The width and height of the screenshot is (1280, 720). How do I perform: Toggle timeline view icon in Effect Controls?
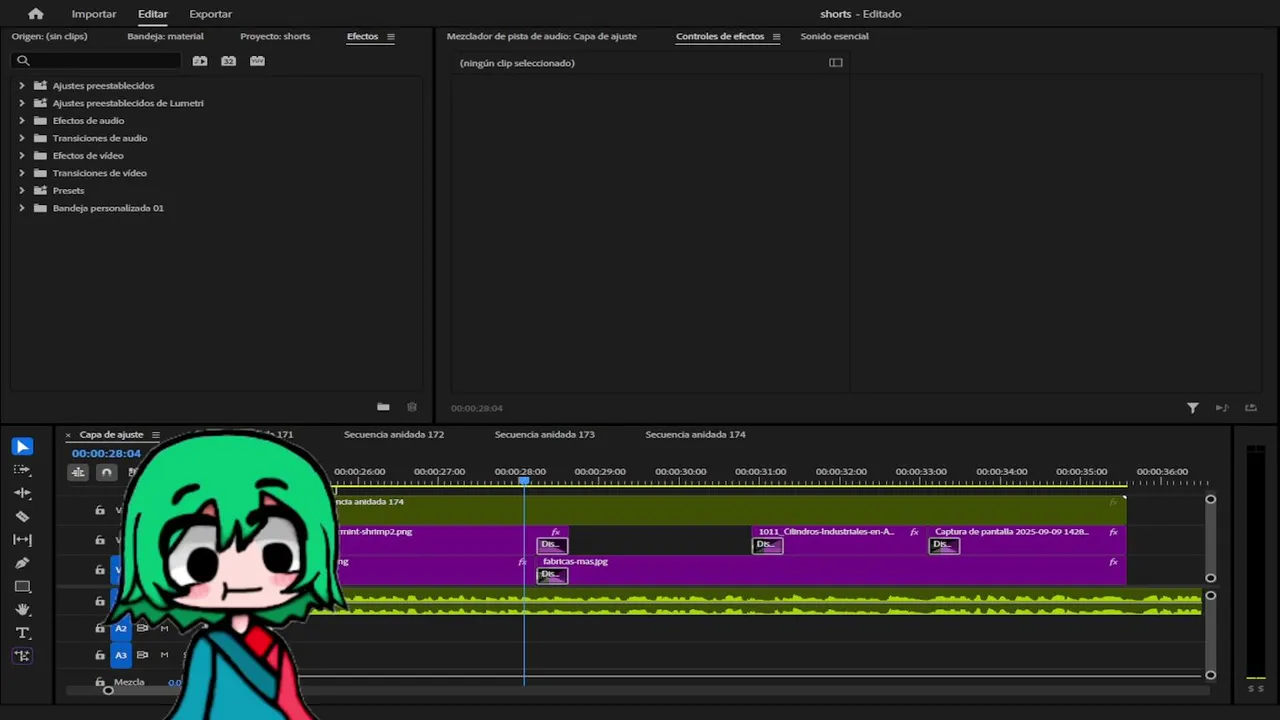tap(836, 62)
